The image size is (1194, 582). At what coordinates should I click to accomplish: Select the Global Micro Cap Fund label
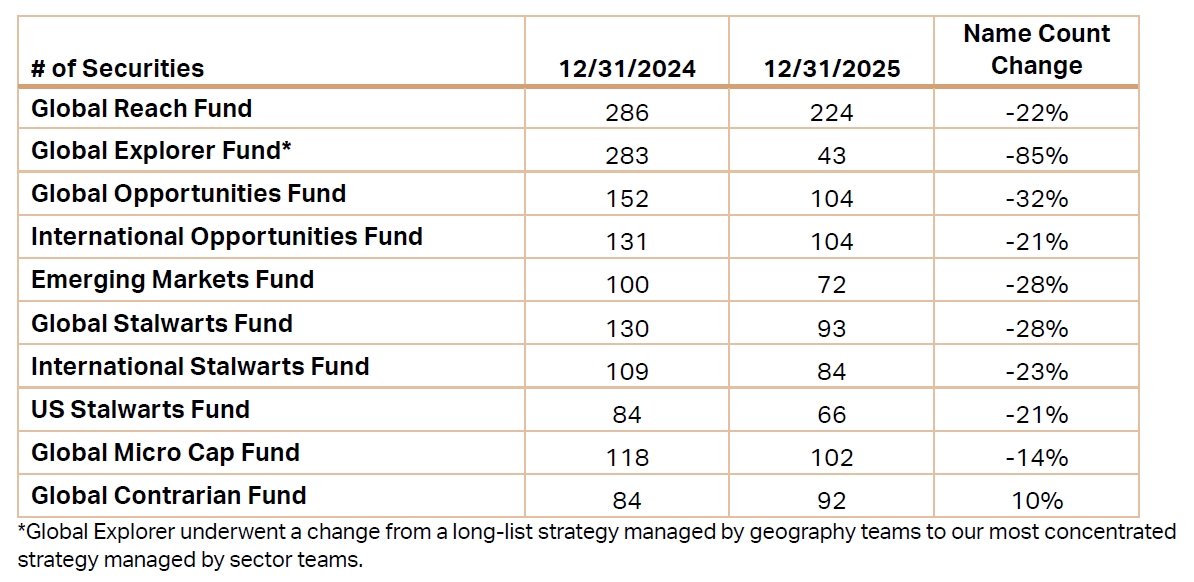(165, 453)
